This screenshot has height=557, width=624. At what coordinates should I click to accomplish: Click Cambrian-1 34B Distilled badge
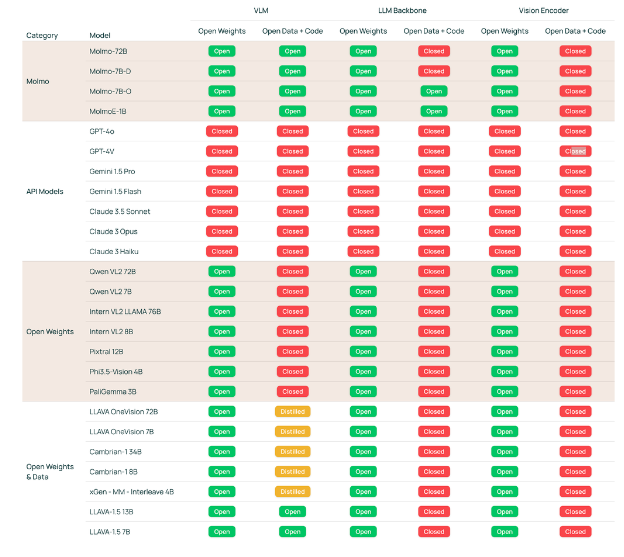click(292, 452)
